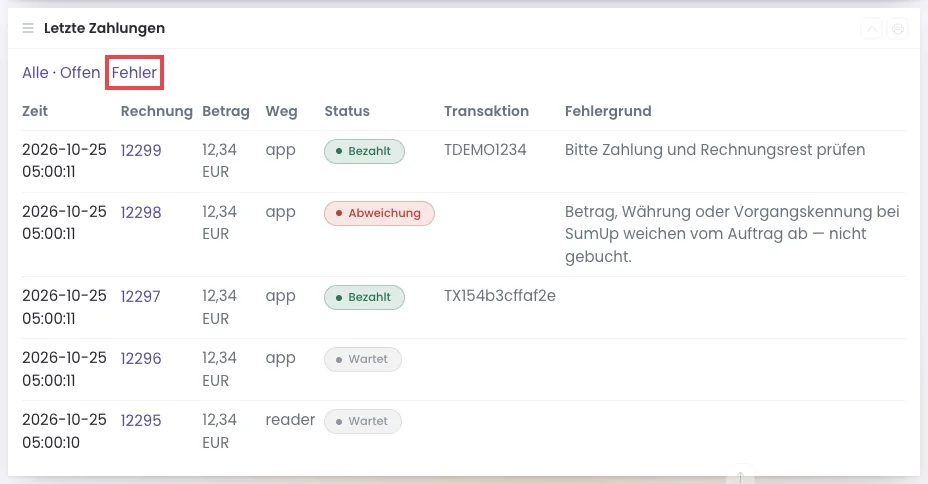Click Wartet badge in row 12296
The image size is (928, 484).
coord(363,359)
